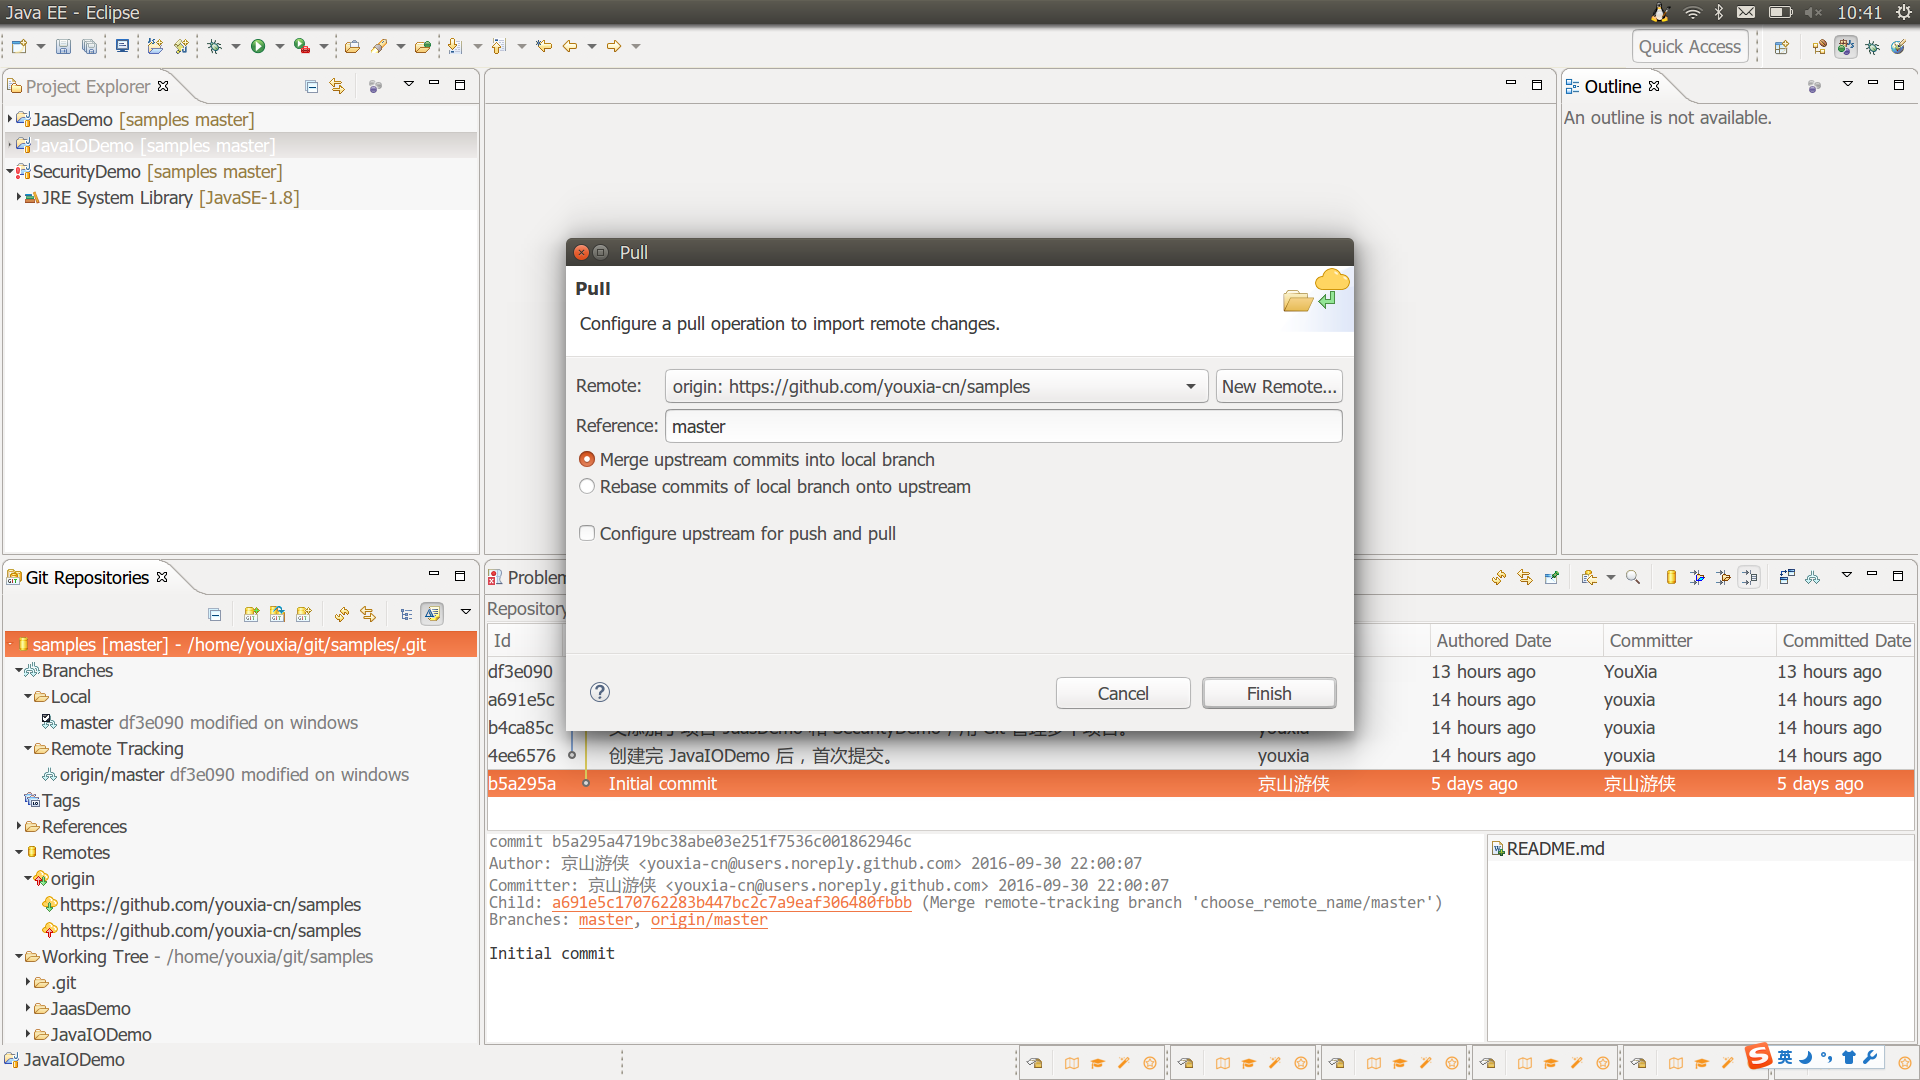The image size is (1920, 1080).
Task: Expand the JaasDemo project node
Action: pyautogui.click(x=10, y=119)
